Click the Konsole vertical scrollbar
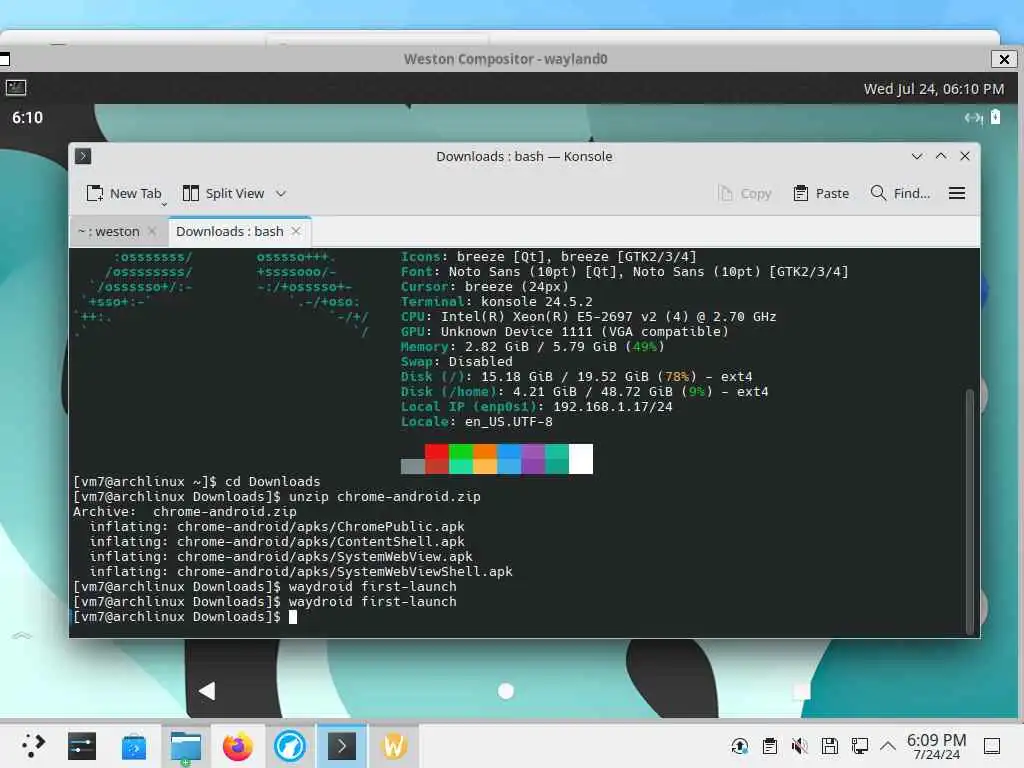1024x768 pixels. 970,511
